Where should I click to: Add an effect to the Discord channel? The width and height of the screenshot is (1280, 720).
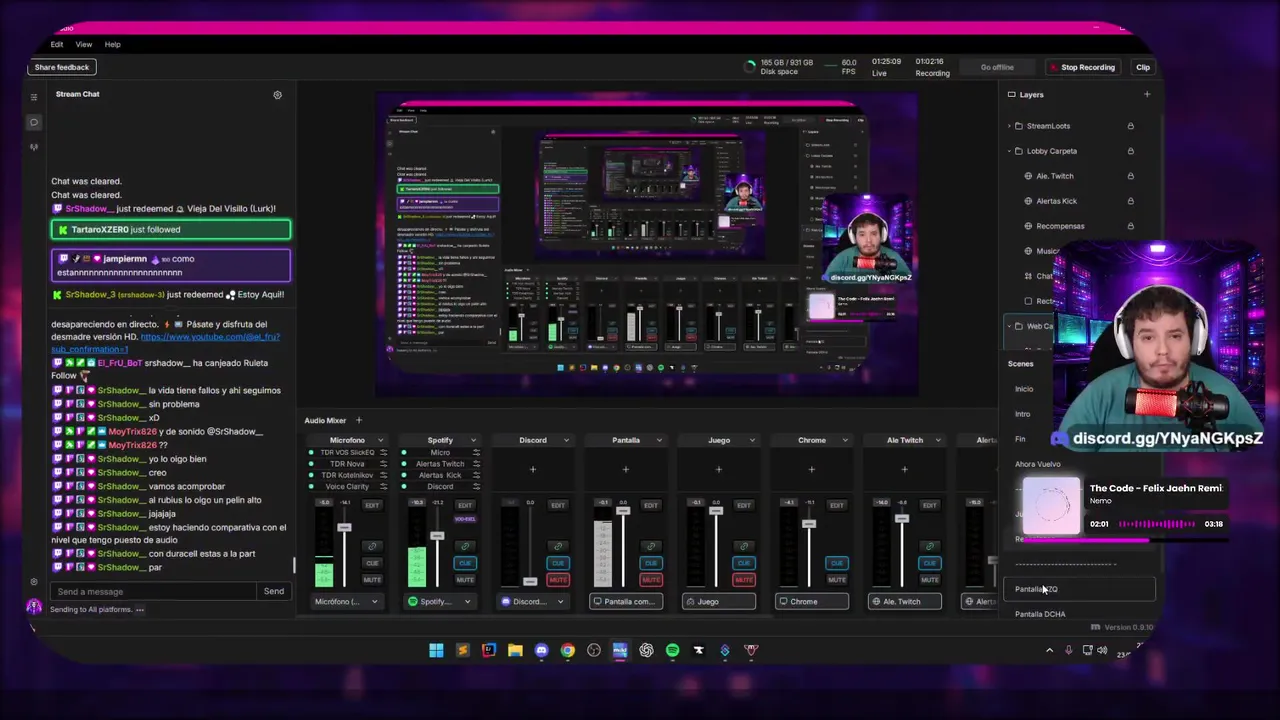tap(532, 469)
